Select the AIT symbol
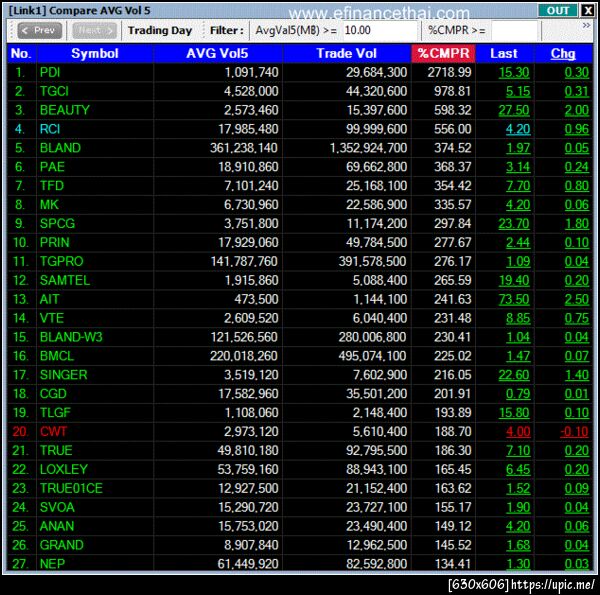This screenshot has width=600, height=595. (x=49, y=299)
